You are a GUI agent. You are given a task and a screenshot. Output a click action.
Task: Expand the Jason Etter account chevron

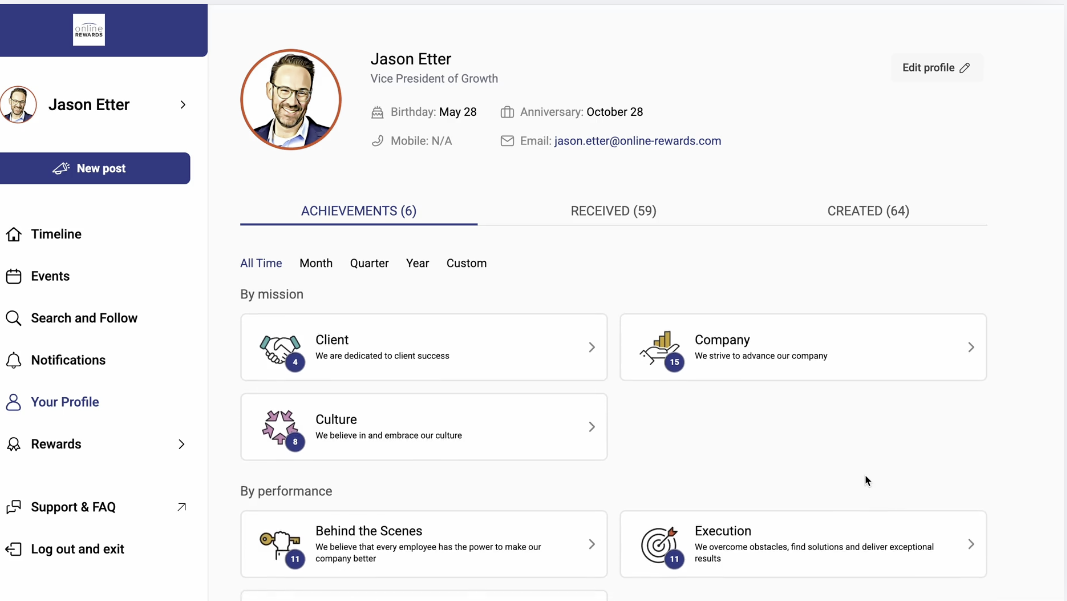[x=182, y=105]
